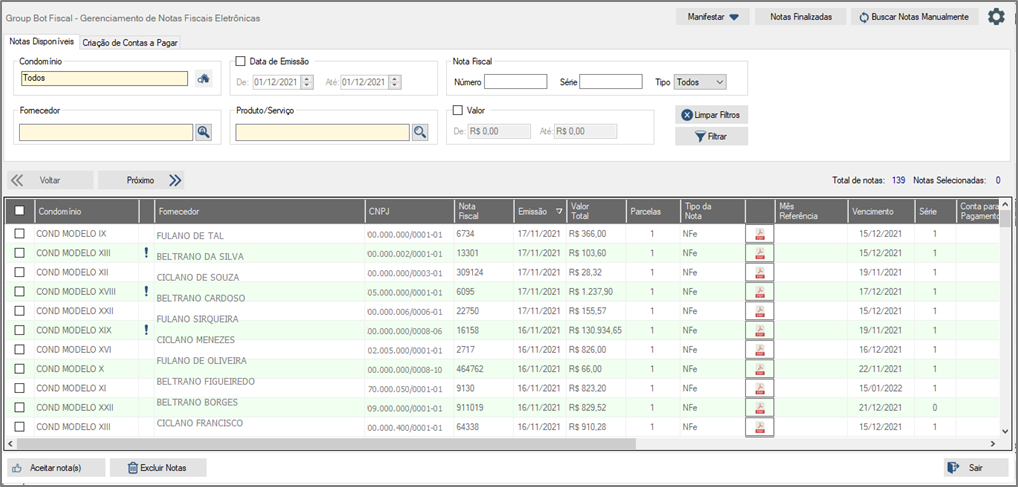Click the Limpar Filtros button
1018x487 pixels.
[712, 115]
